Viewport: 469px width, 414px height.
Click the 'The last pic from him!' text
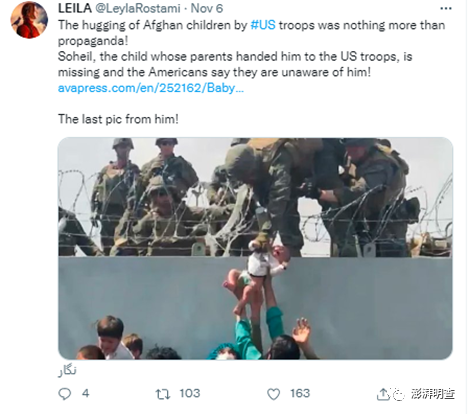click(118, 119)
